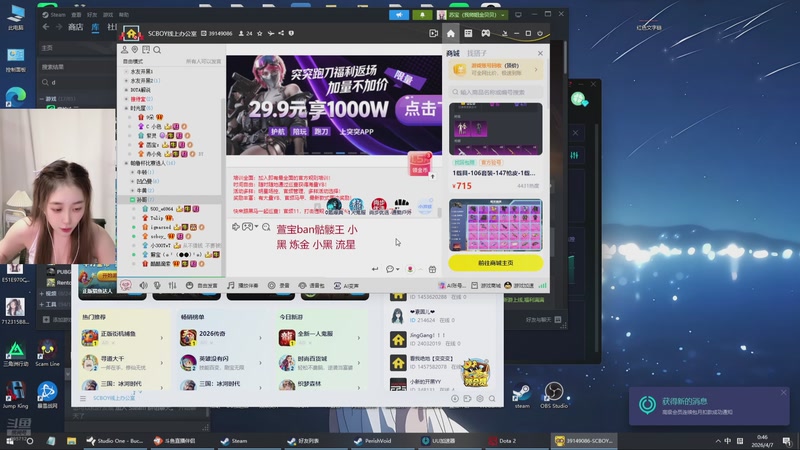Open the member person icon above channel list
Image resolution: width=800 pixels, height=450 pixels.
pyautogui.click(x=124, y=50)
